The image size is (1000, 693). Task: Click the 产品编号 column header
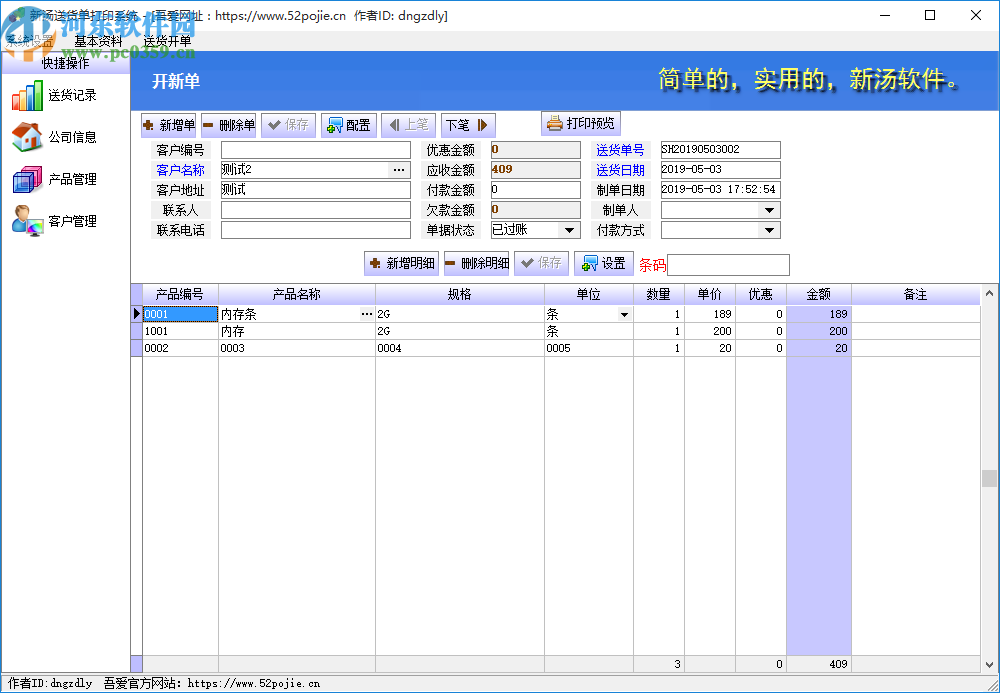(x=180, y=295)
